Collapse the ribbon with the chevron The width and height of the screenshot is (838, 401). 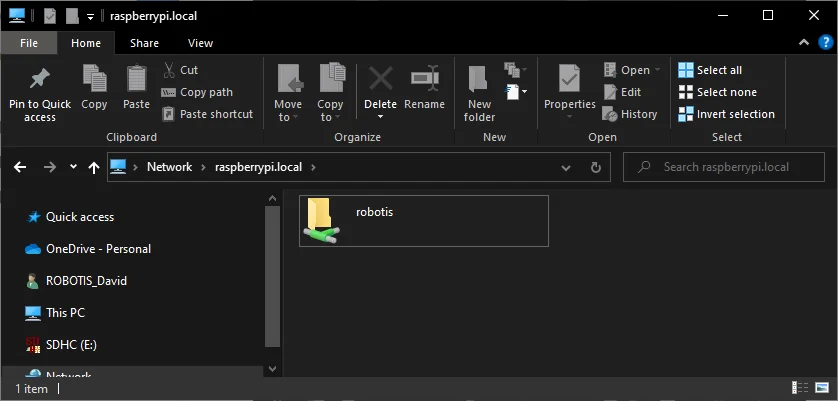point(804,42)
